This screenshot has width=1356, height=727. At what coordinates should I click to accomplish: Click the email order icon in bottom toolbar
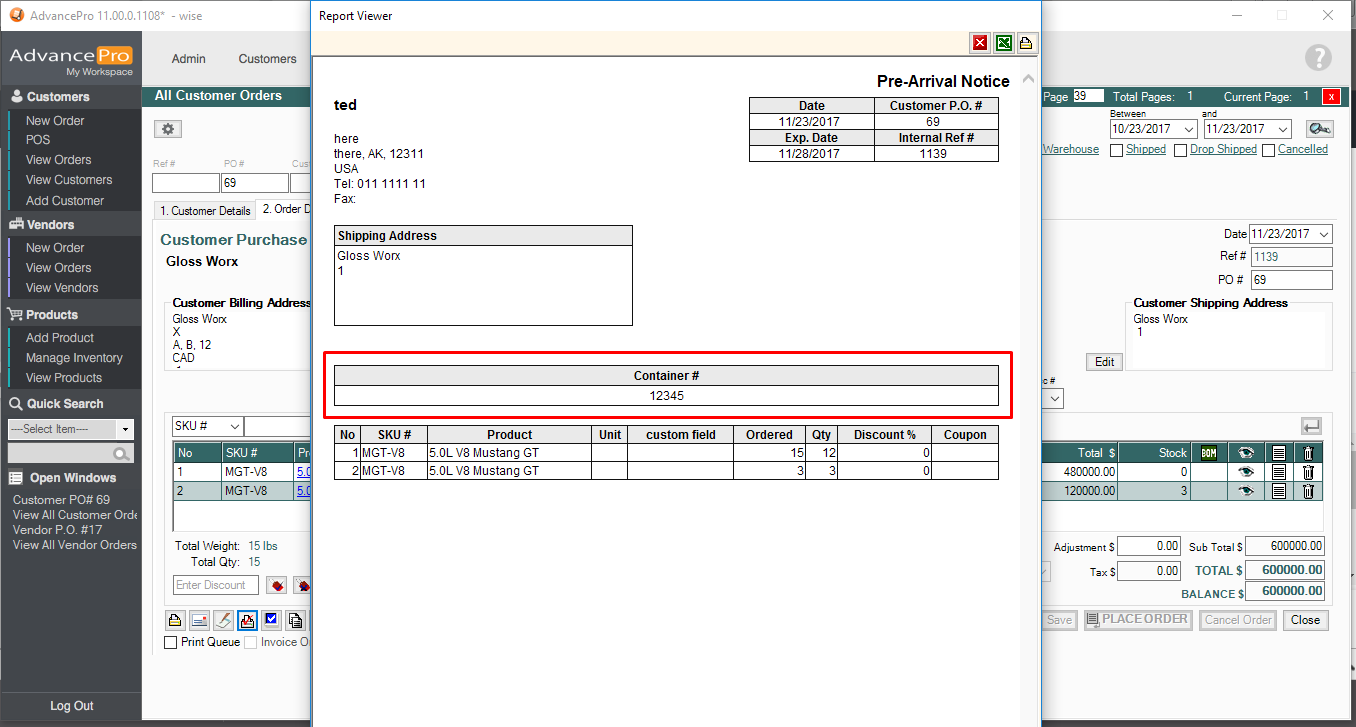199,620
